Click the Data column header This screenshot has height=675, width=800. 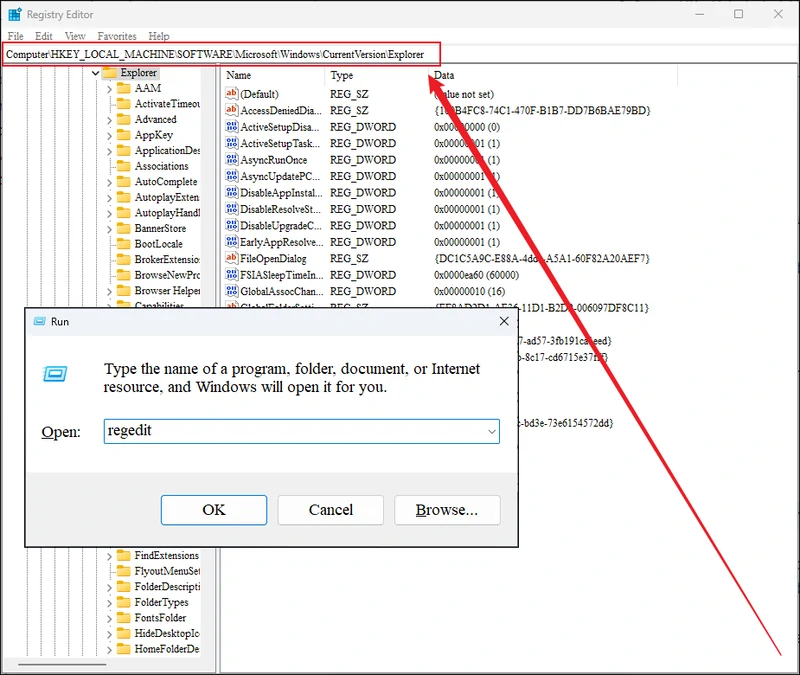pos(553,75)
